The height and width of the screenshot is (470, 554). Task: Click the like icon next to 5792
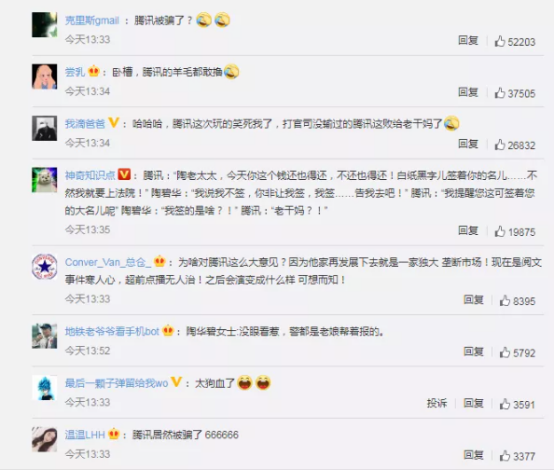(505, 352)
